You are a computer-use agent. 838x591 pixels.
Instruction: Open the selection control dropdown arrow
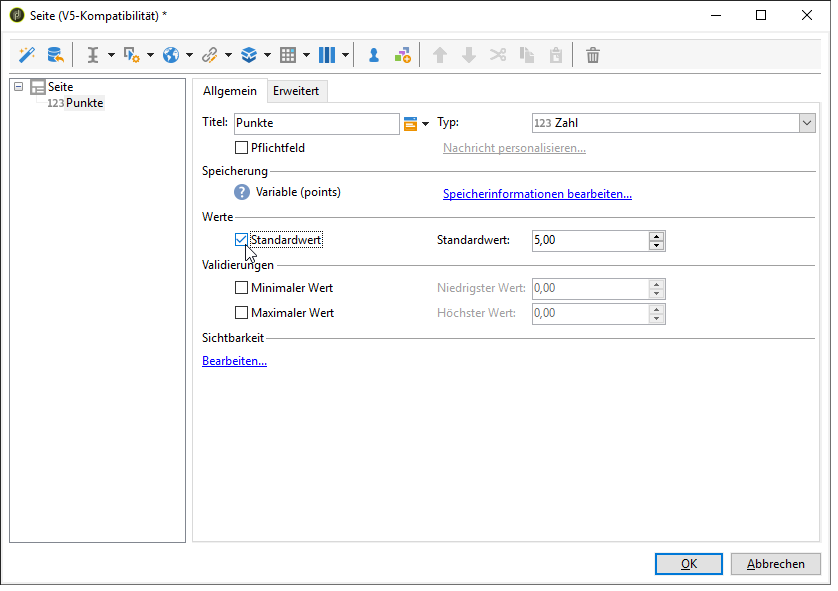coord(150,55)
